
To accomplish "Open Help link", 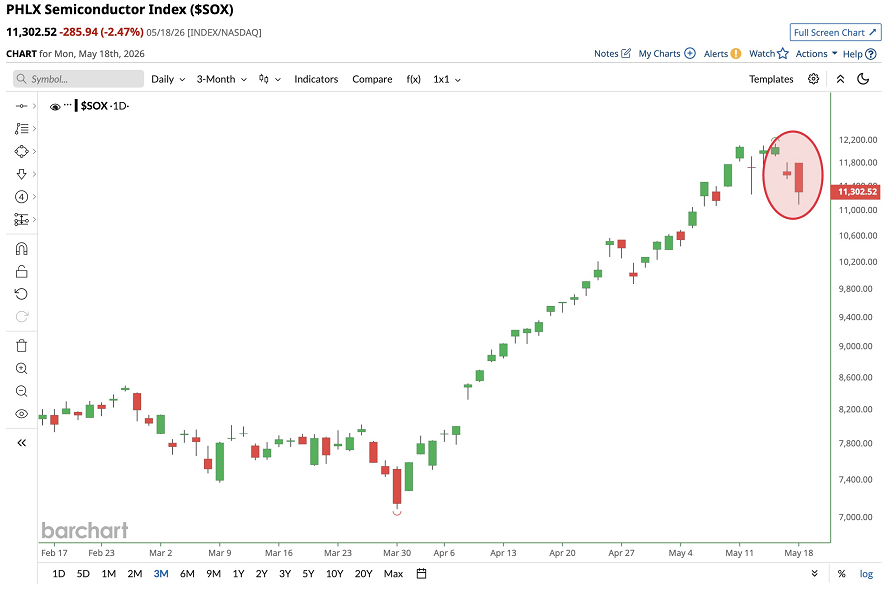I will [x=860, y=54].
